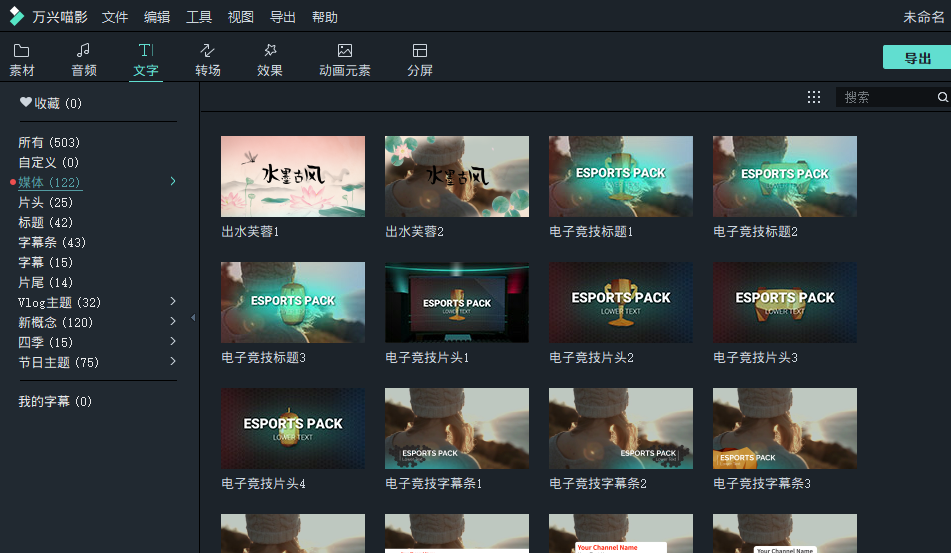951x553 pixels.
Task: Select the 电子竞技字幕条2 thumbnail
Action: coord(621,429)
